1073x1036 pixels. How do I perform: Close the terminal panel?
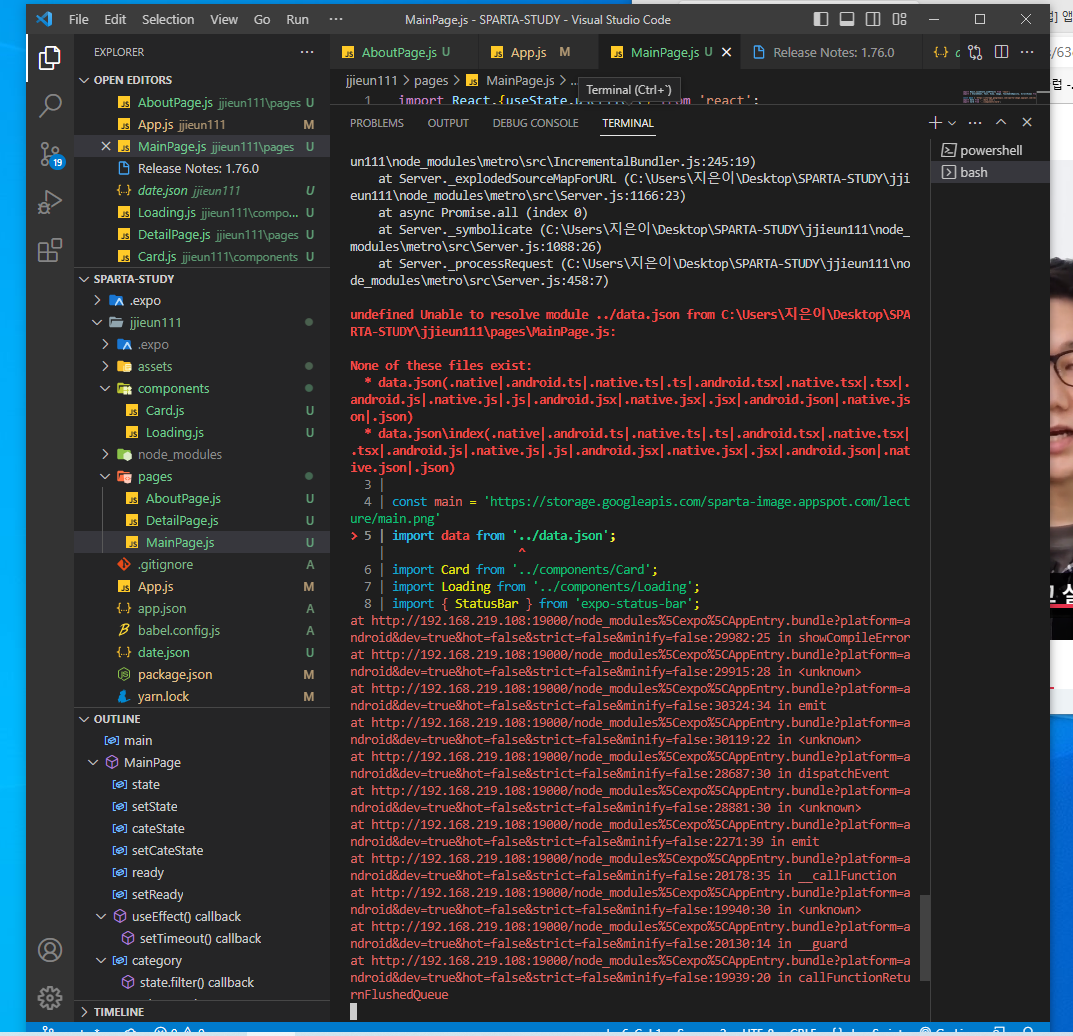pos(1026,122)
